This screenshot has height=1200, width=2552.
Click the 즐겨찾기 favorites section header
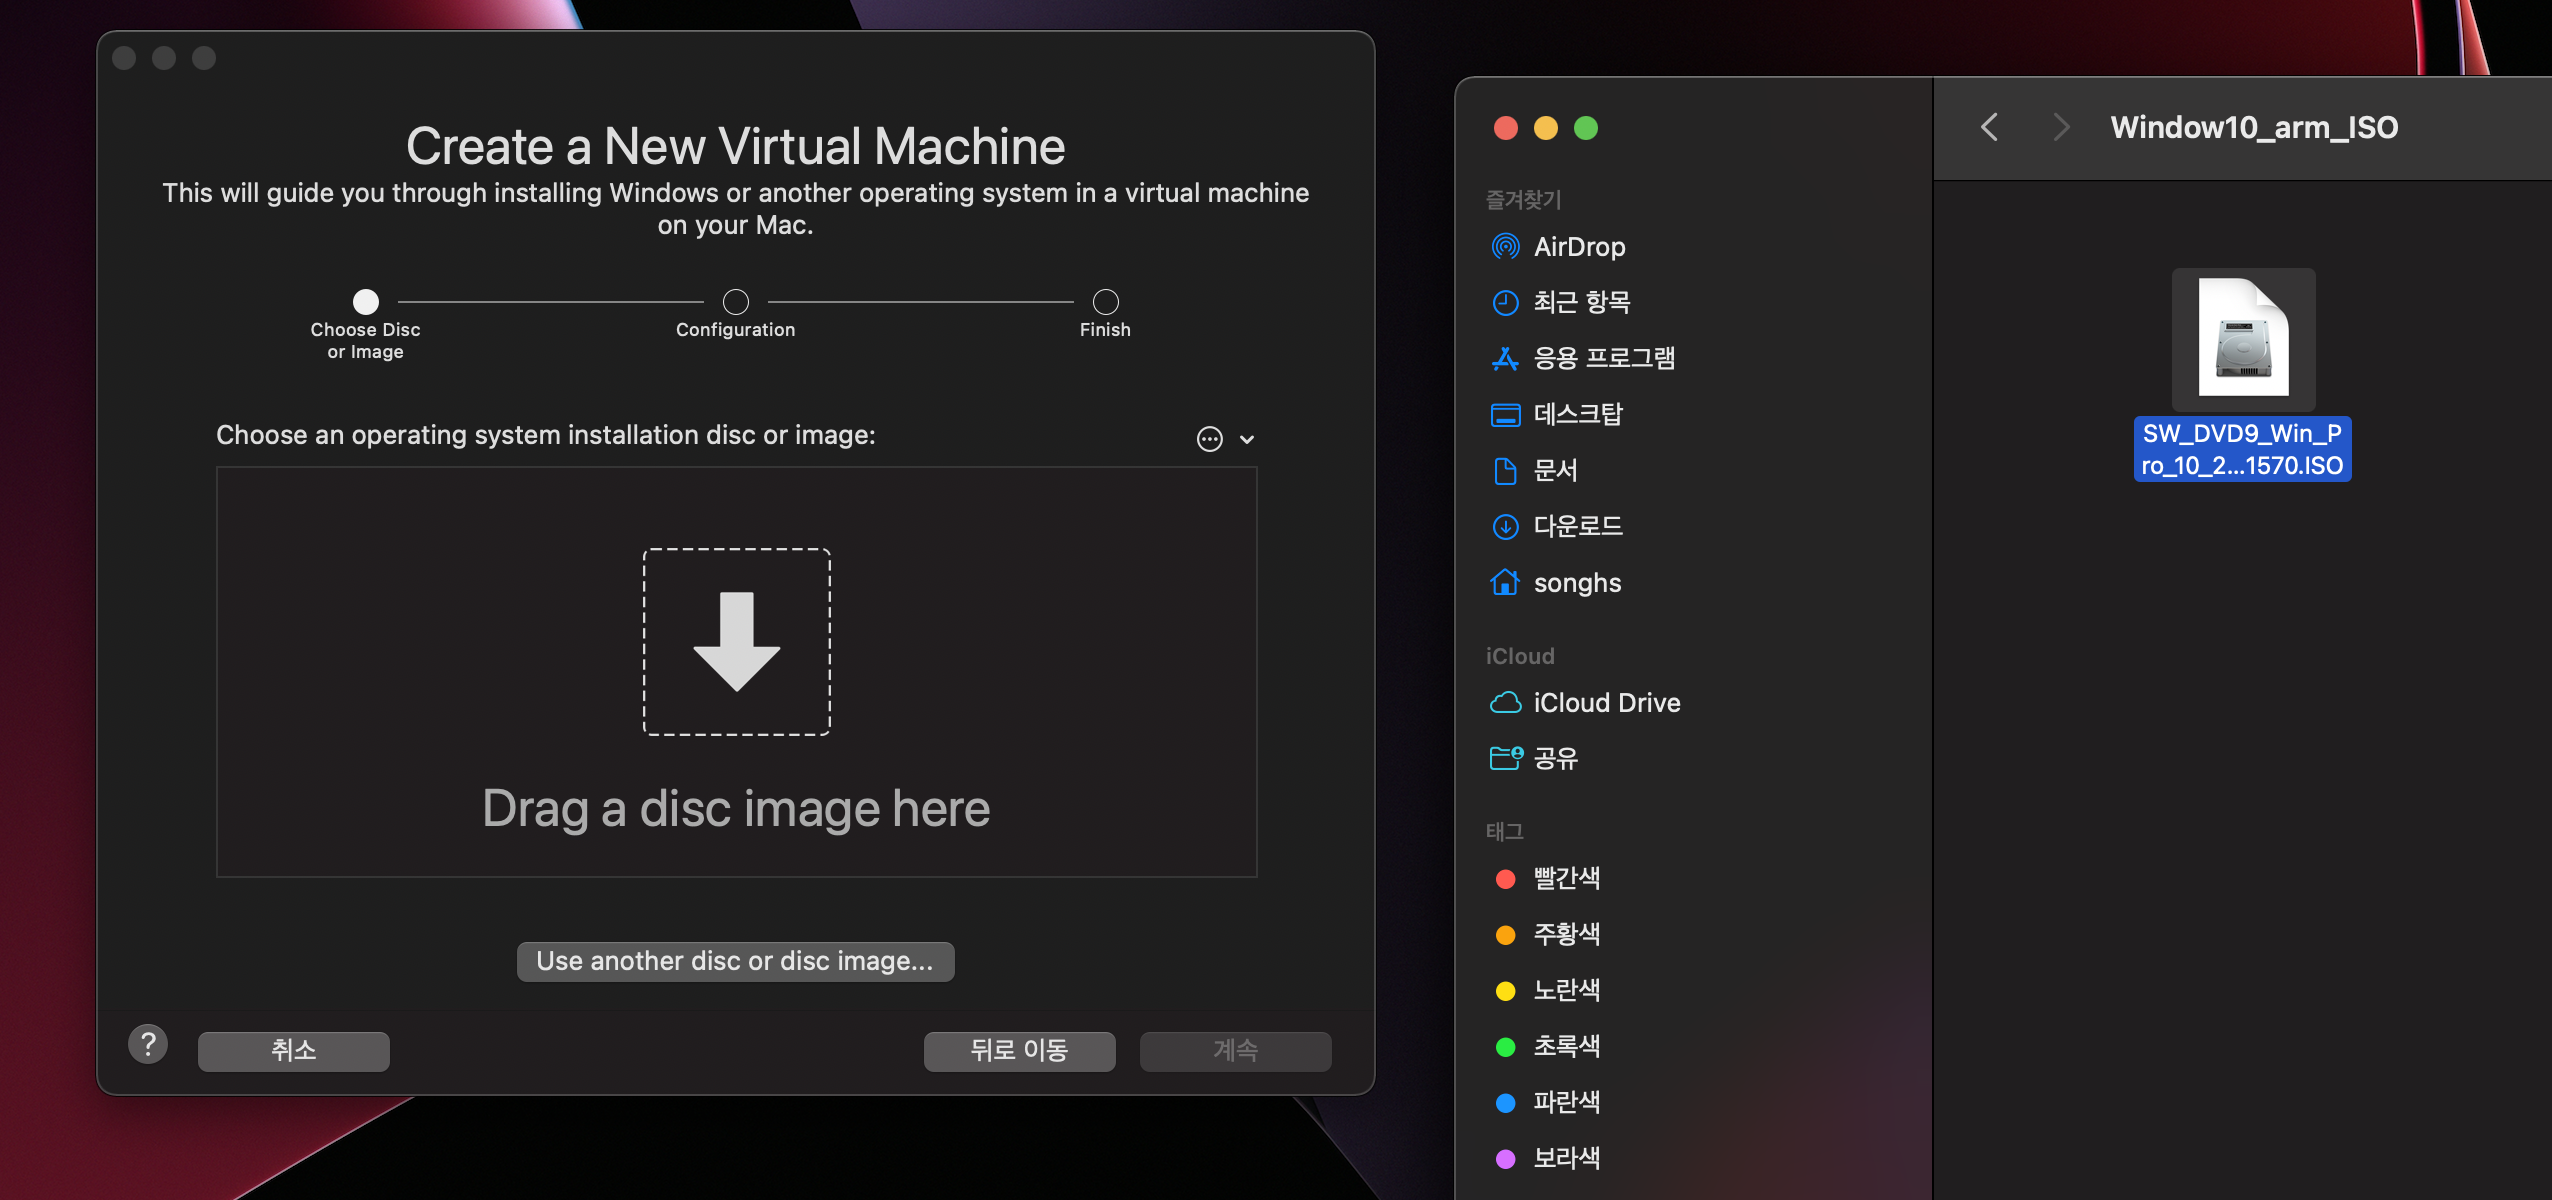point(1523,199)
